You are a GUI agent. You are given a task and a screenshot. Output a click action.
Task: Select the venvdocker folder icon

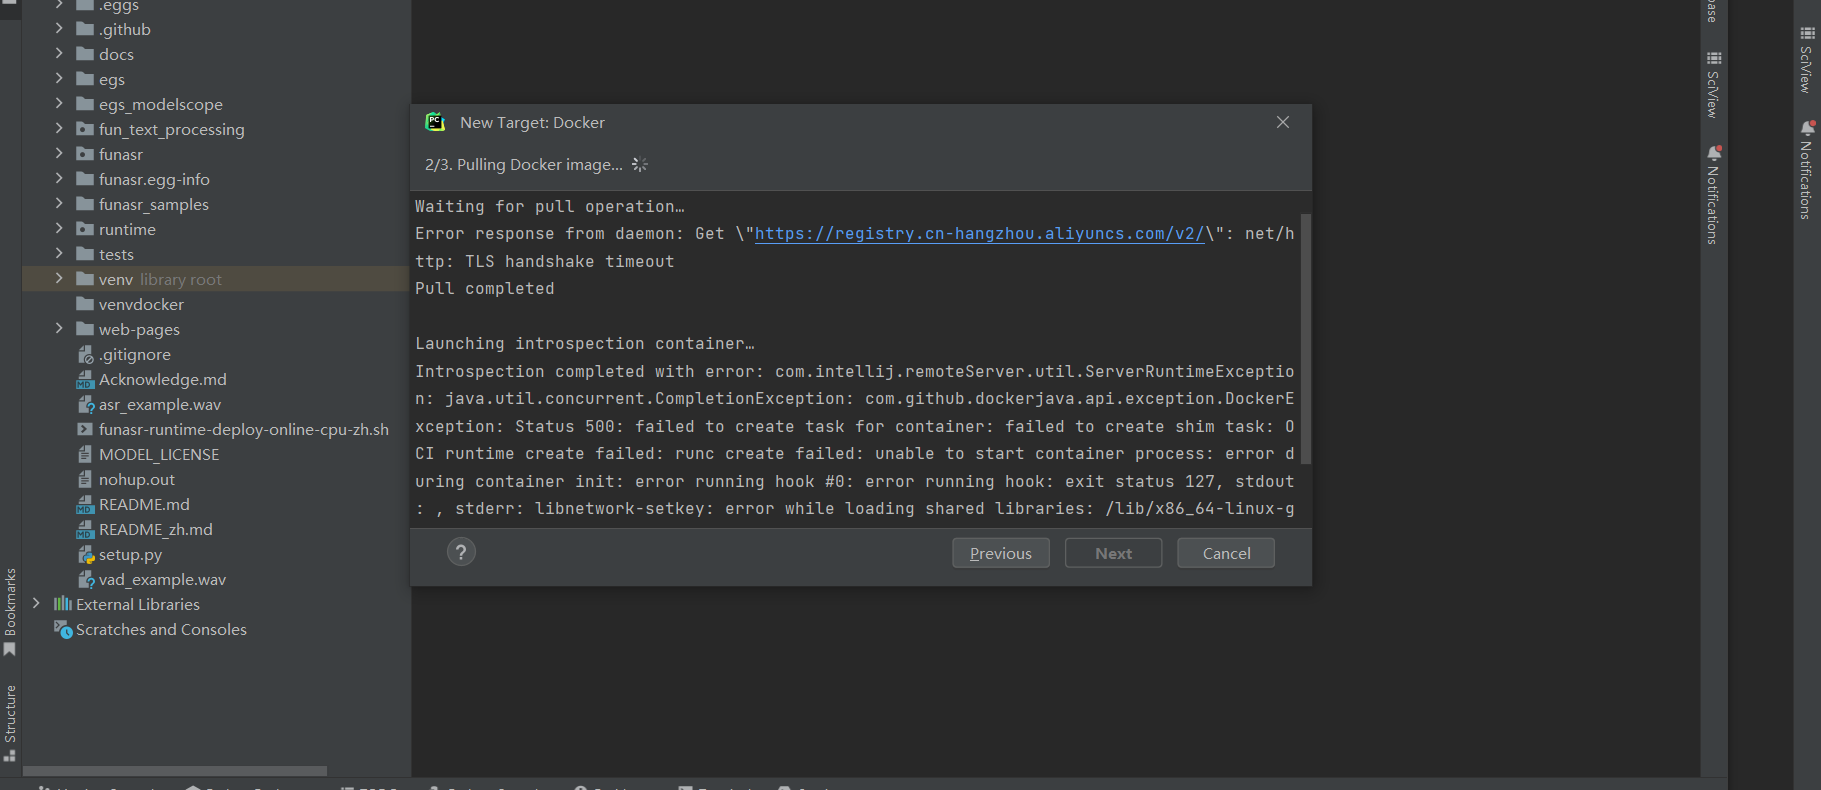85,304
